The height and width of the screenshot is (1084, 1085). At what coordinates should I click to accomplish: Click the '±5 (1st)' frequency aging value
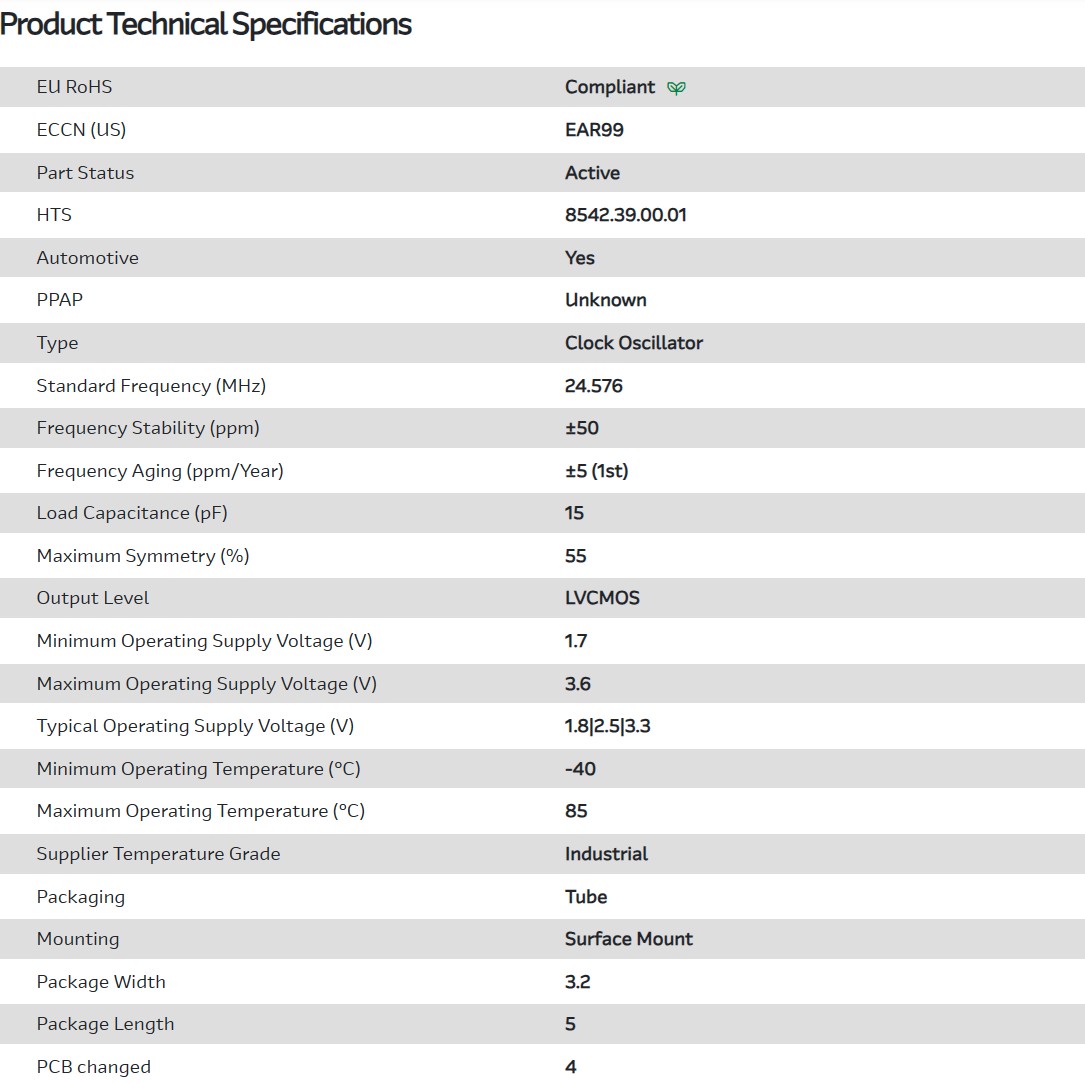[596, 471]
